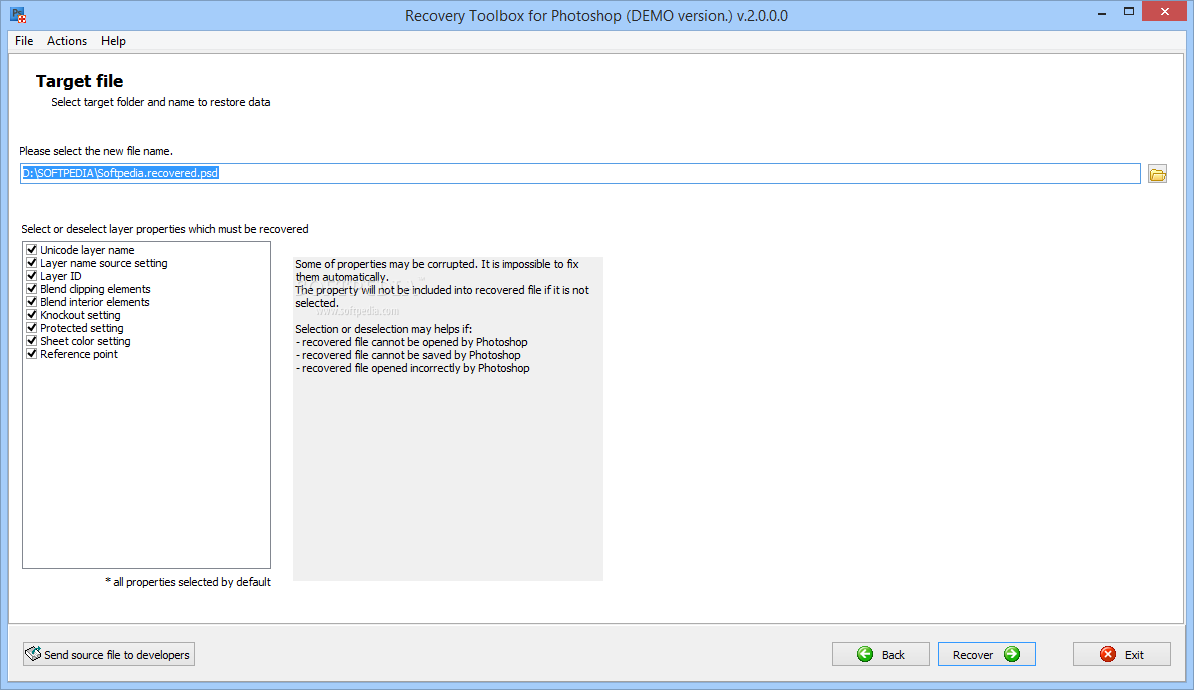
Task: Deselect Blend interior elements checkbox
Action: tap(32, 302)
